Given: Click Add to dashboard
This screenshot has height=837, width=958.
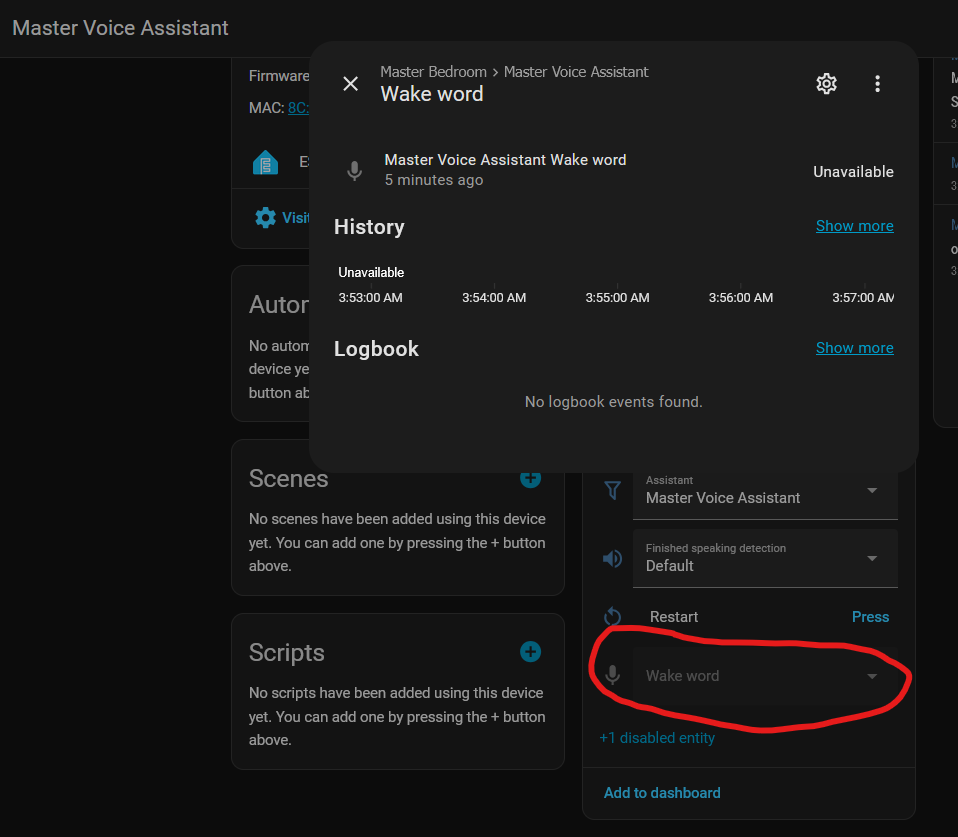Looking at the screenshot, I should click(662, 793).
